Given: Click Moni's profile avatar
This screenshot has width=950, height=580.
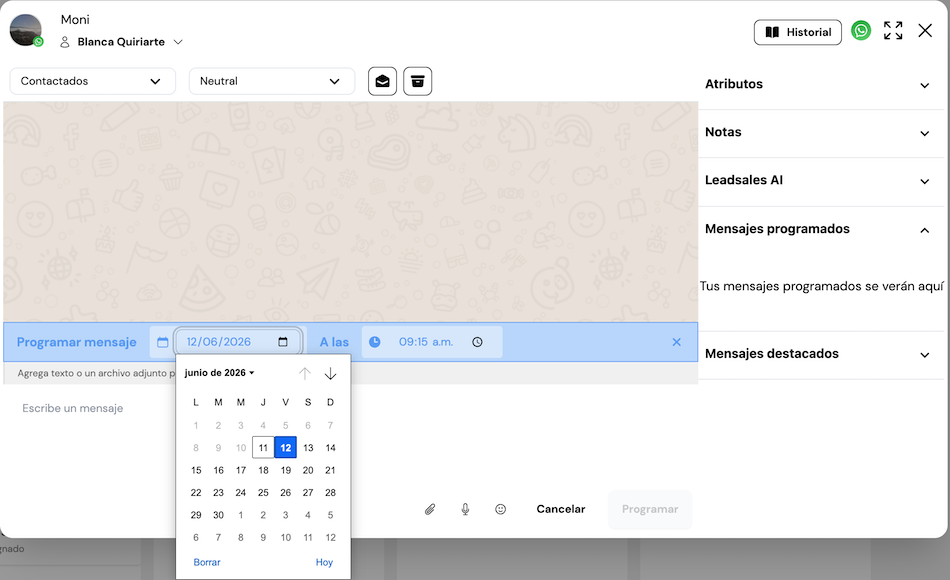Looking at the screenshot, I should point(26,30).
